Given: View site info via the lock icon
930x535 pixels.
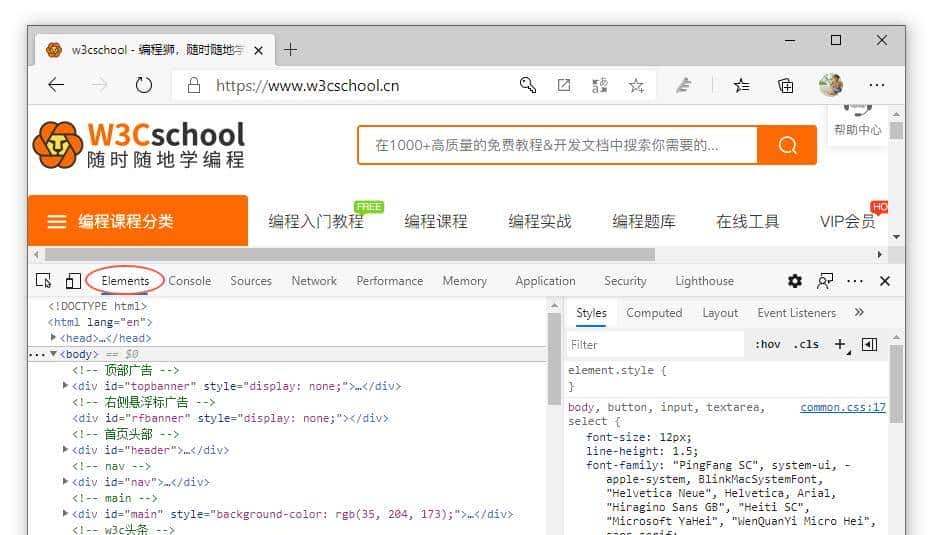Looking at the screenshot, I should [x=194, y=85].
